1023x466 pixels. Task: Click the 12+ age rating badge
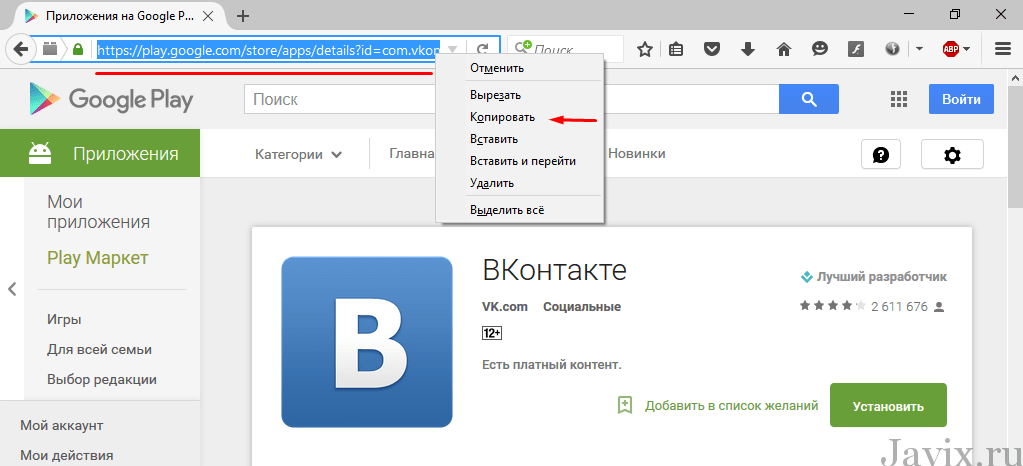click(x=491, y=334)
